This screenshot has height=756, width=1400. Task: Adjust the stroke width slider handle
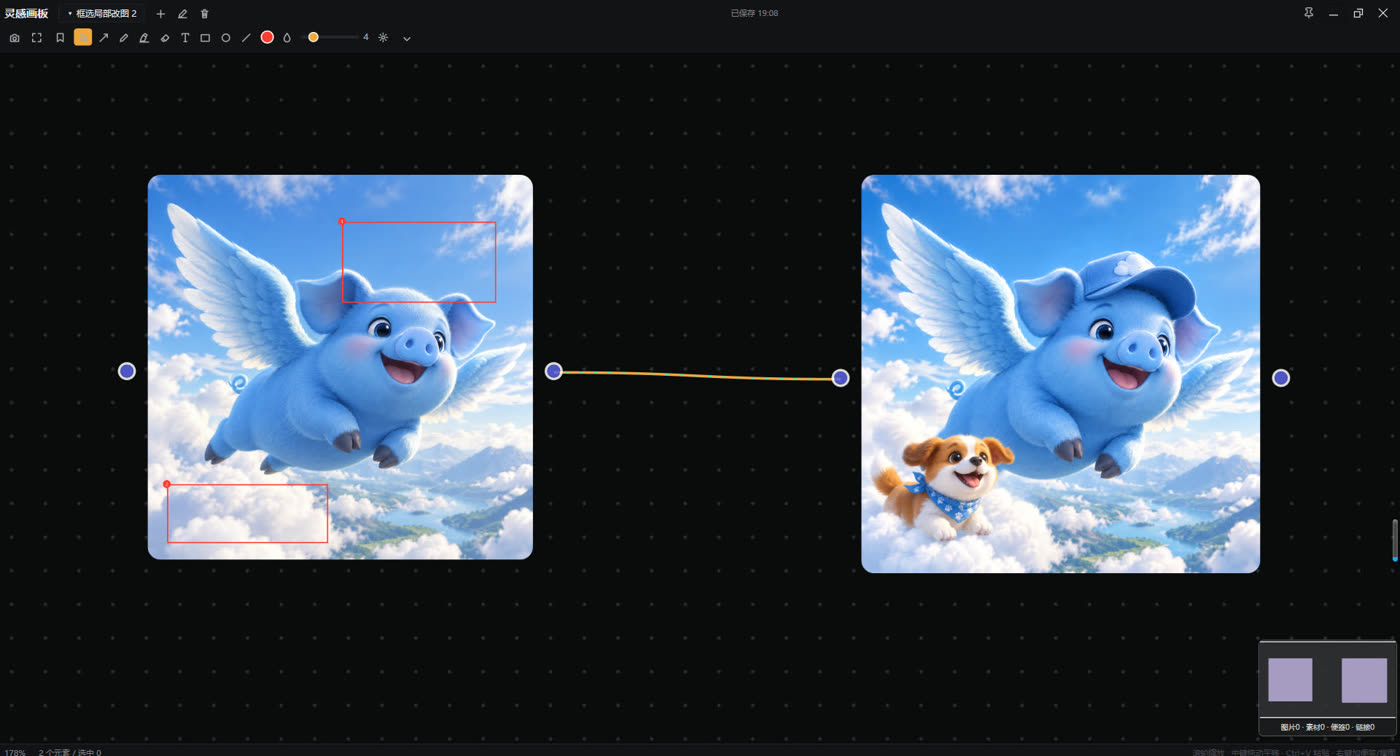tap(313, 37)
